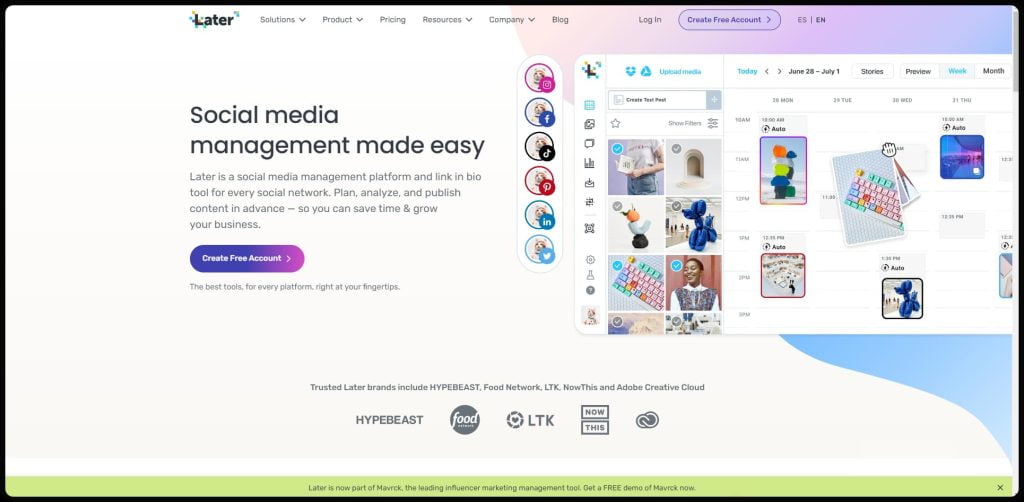Click Create Free Account in header
This screenshot has height=502, width=1024.
coord(729,20)
